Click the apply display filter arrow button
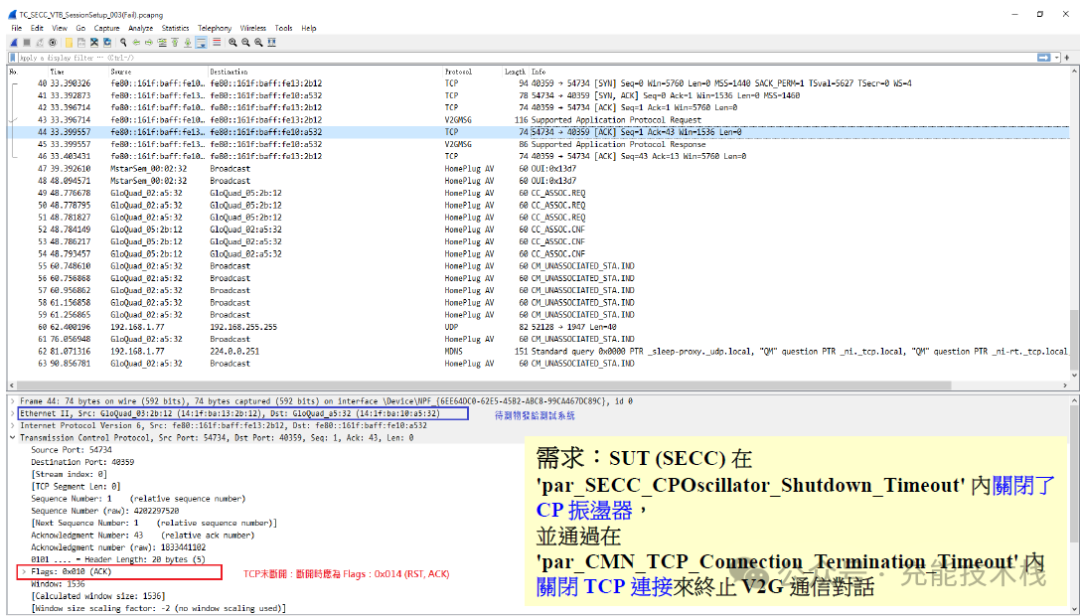The width and height of the screenshot is (1080, 616). tap(1043, 58)
